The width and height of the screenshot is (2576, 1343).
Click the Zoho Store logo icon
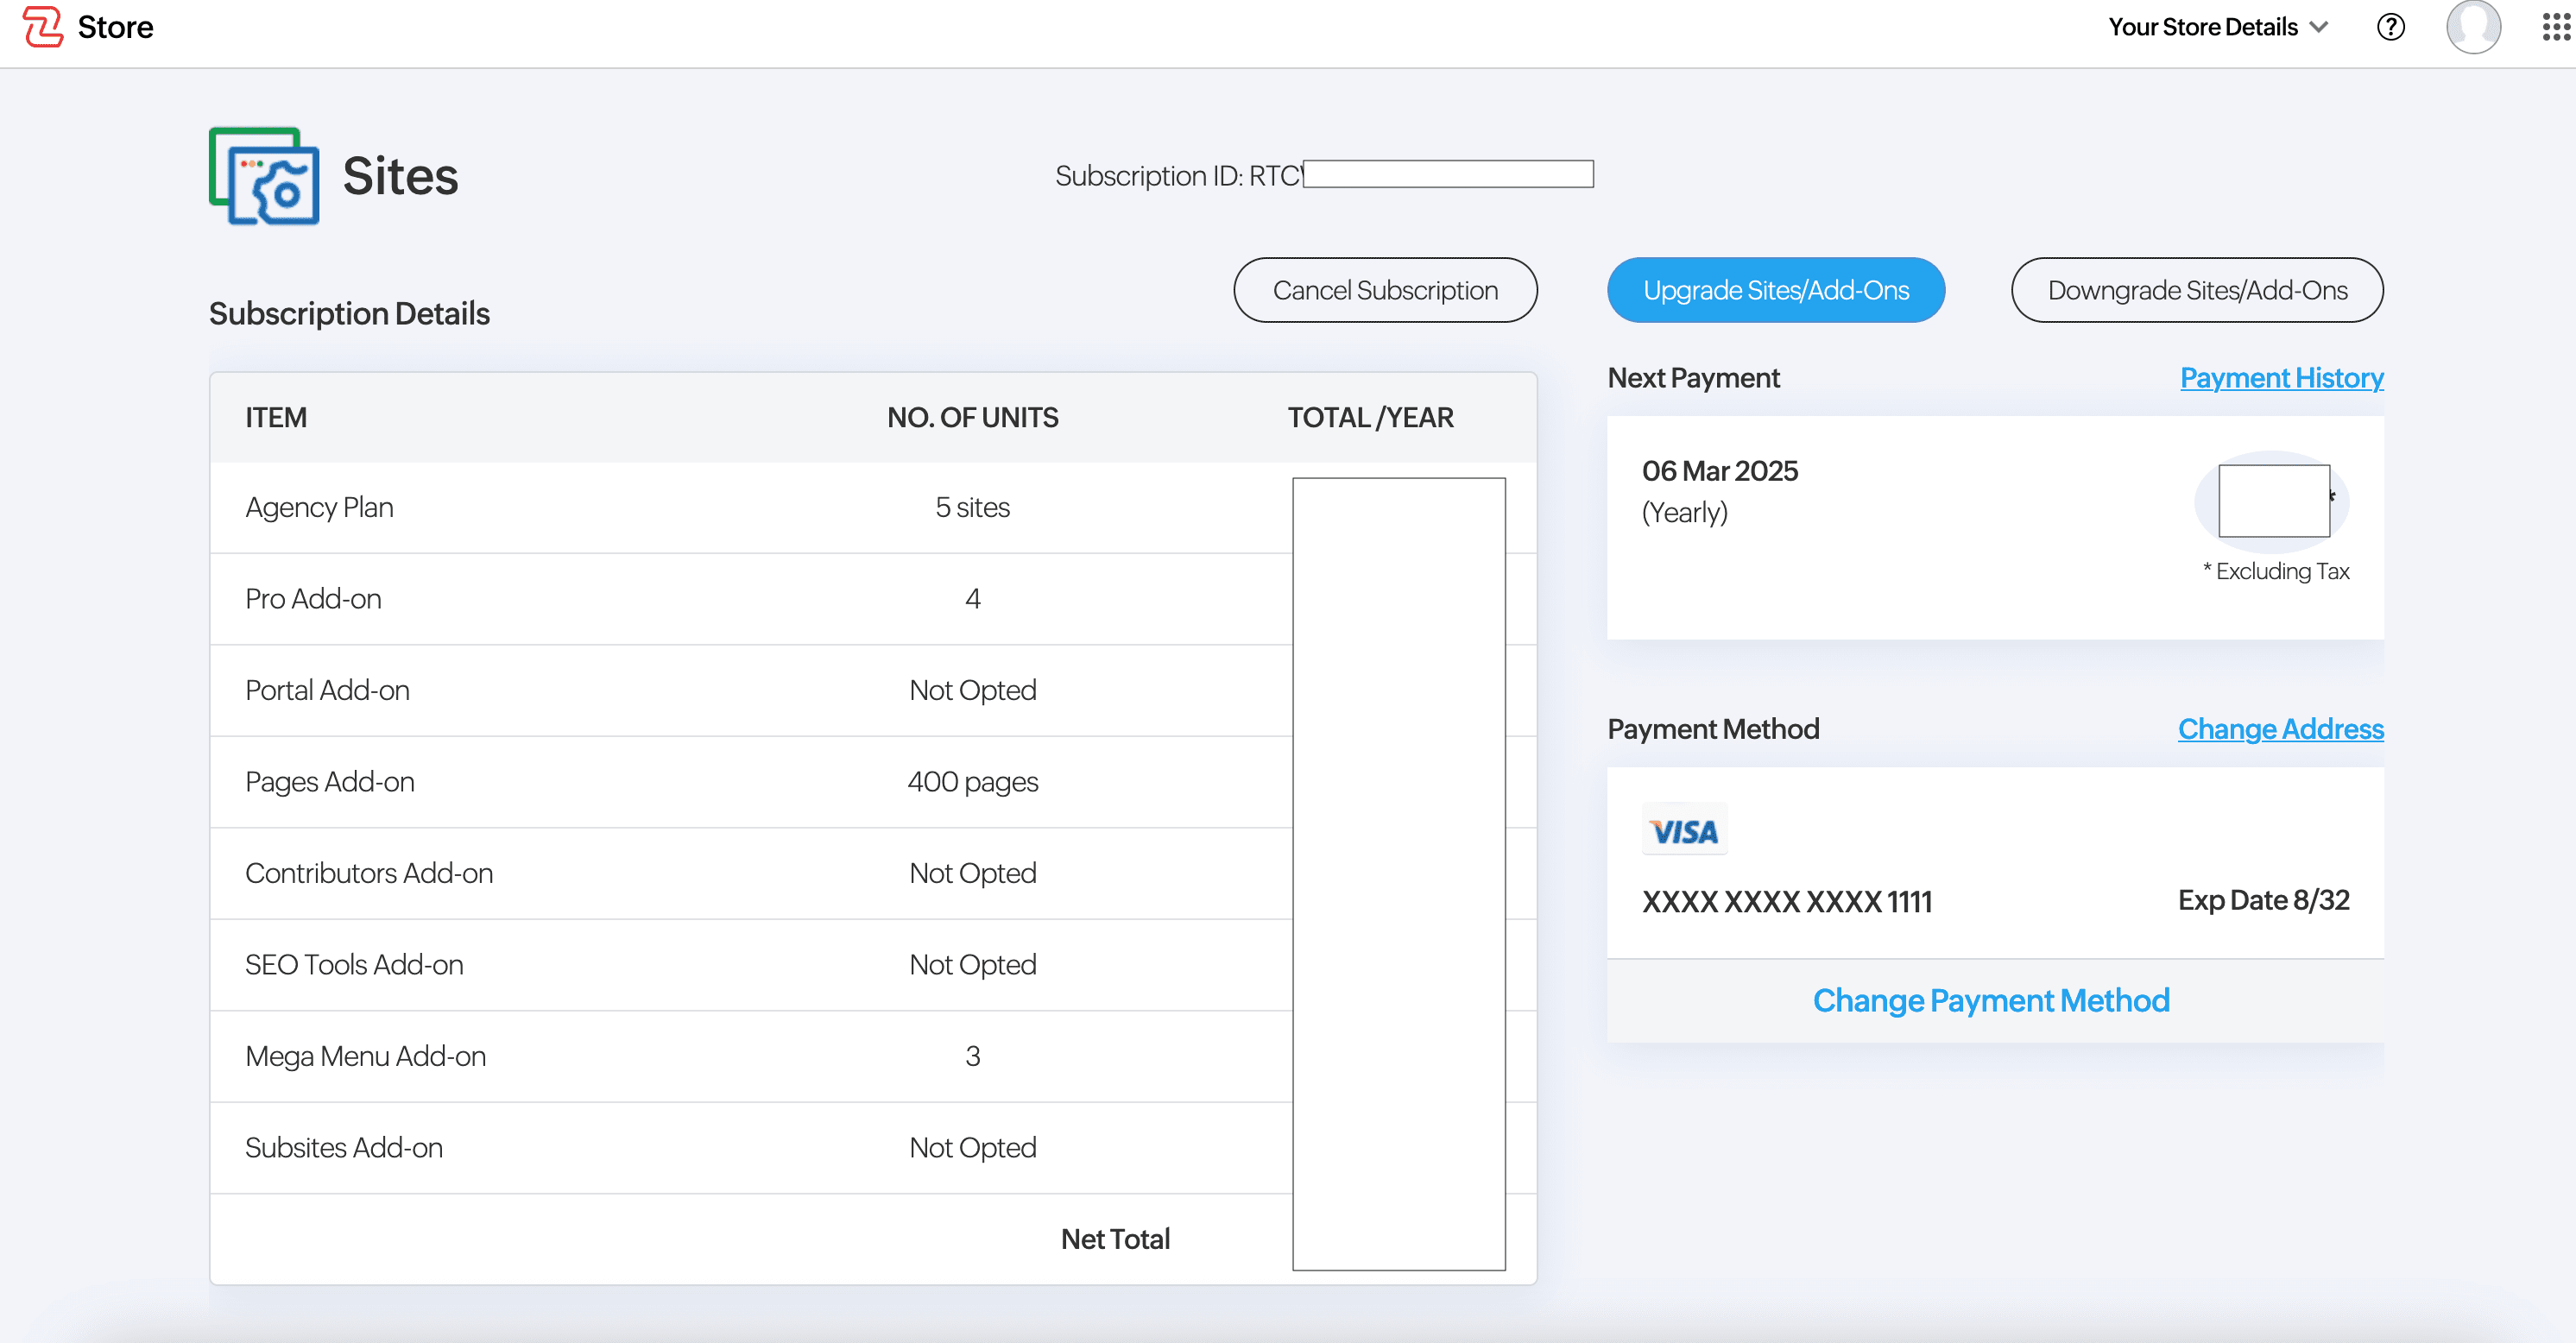(42, 27)
